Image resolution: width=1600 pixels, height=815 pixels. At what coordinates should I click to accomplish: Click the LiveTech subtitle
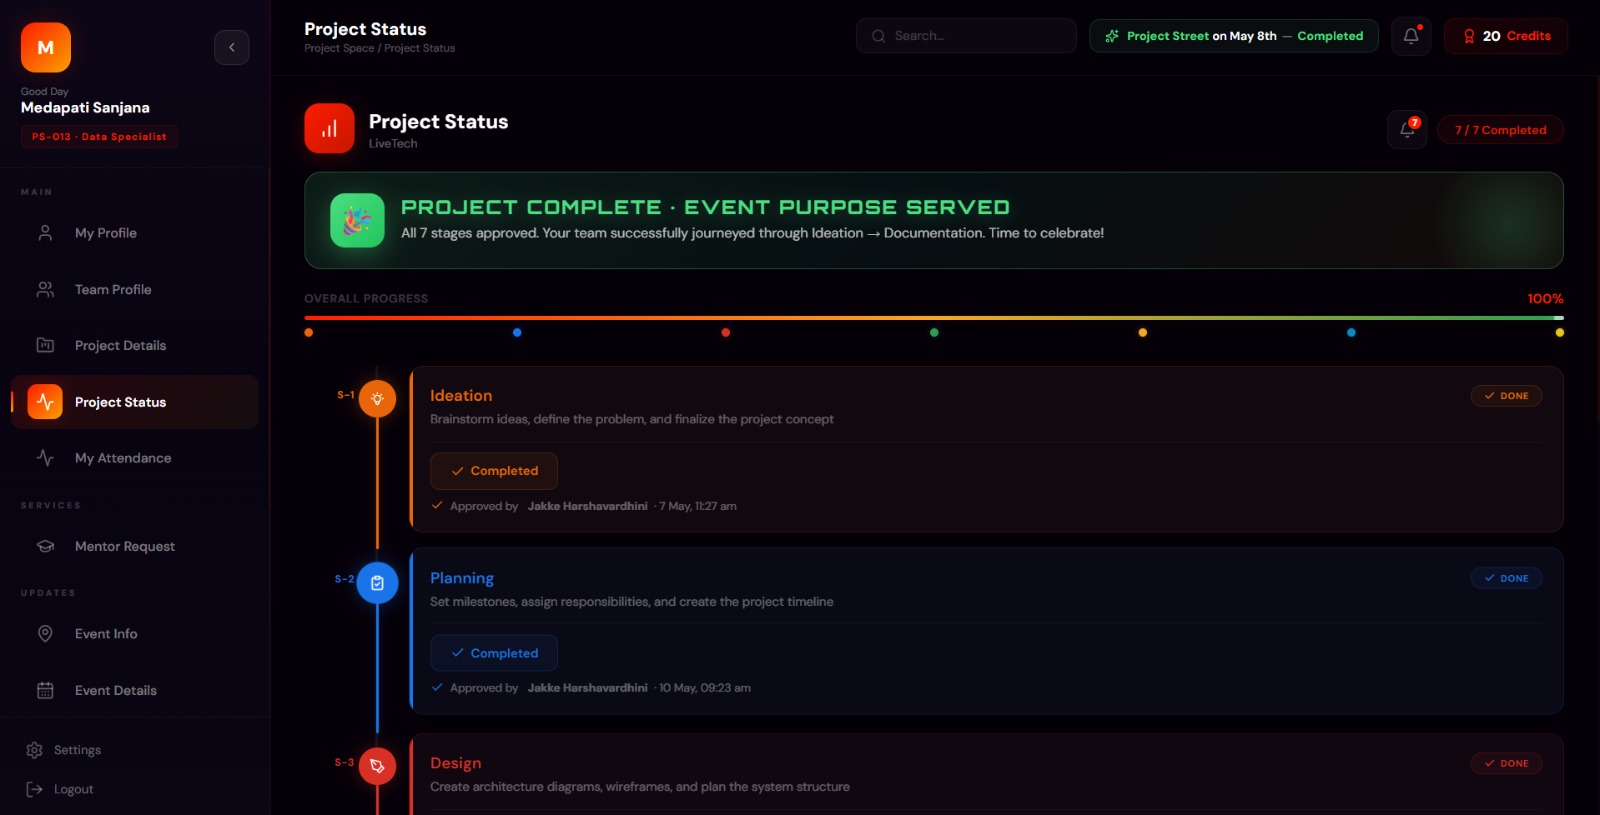coord(393,144)
